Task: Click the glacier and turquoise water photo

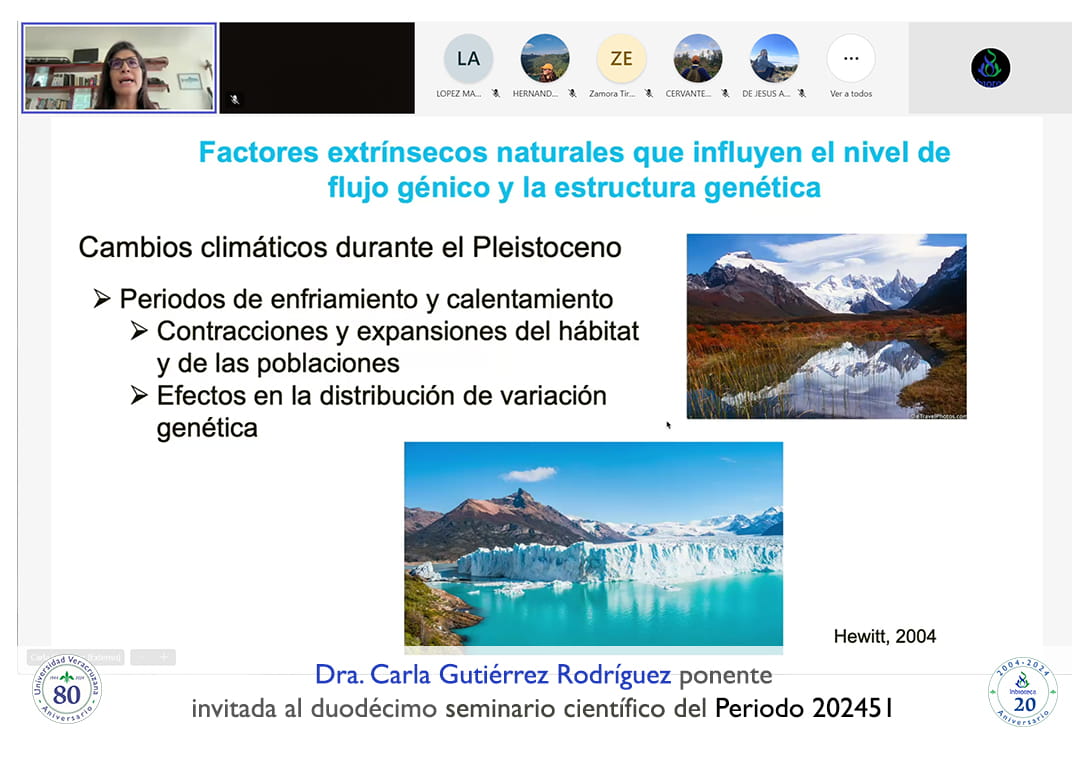Action: click(x=593, y=543)
